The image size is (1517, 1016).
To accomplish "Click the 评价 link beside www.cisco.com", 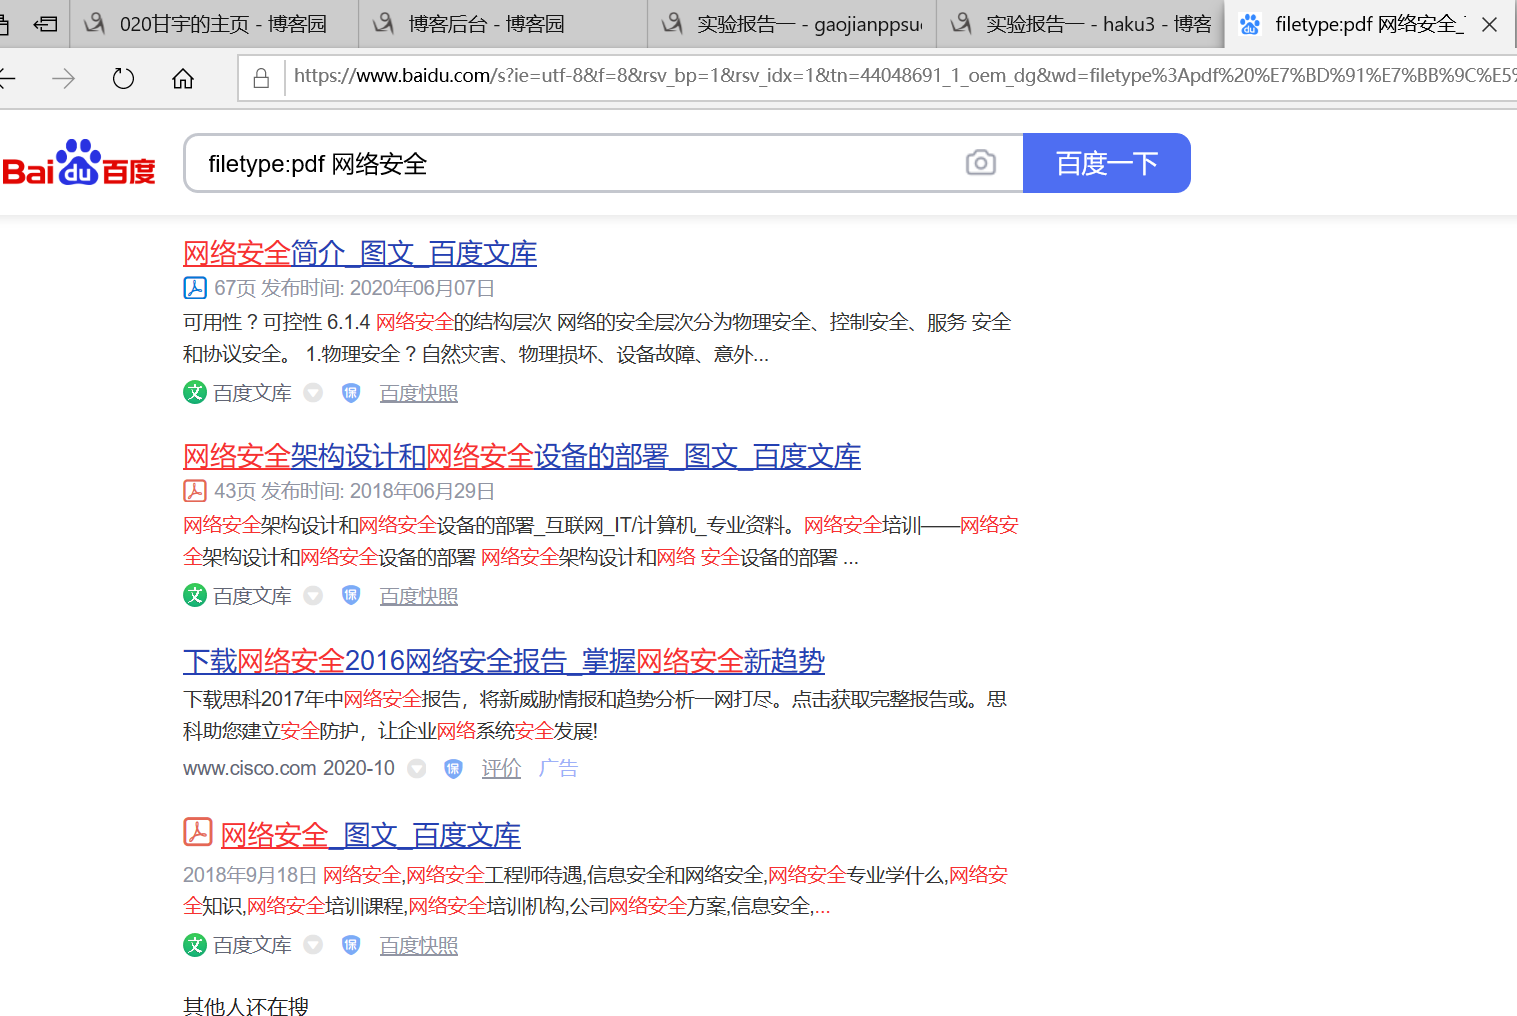I will pos(501,768).
